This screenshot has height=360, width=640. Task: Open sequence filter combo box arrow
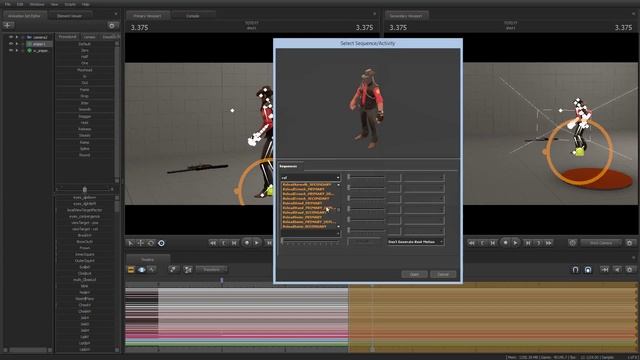pos(338,178)
